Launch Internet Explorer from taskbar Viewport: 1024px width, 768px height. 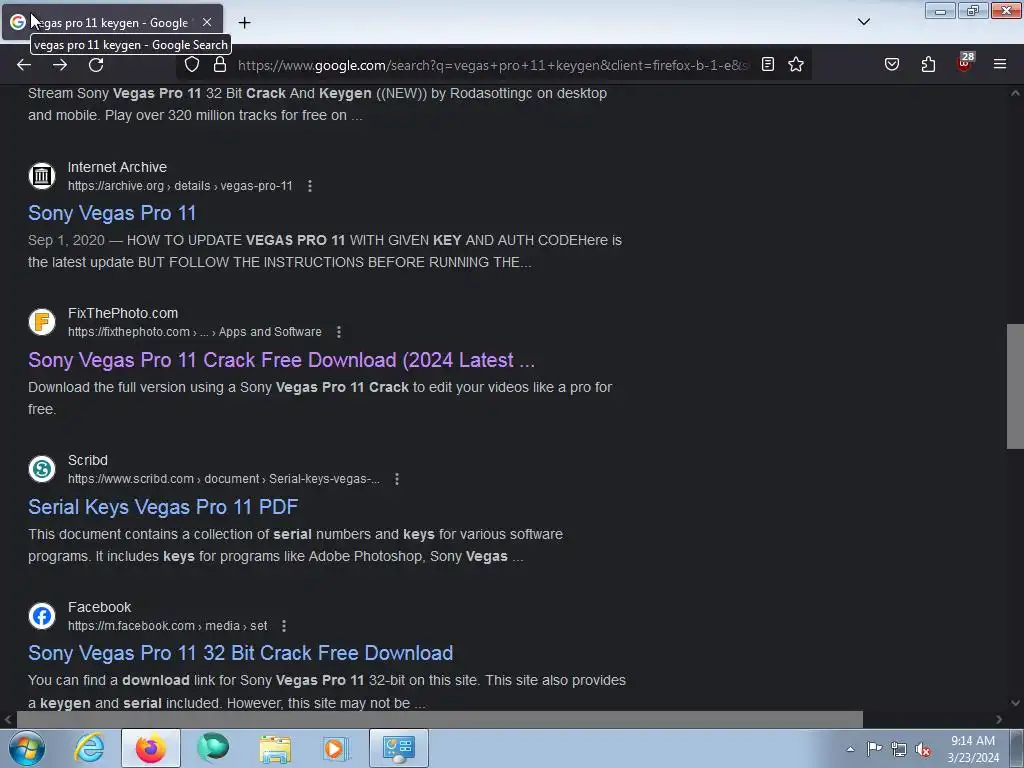[89, 748]
